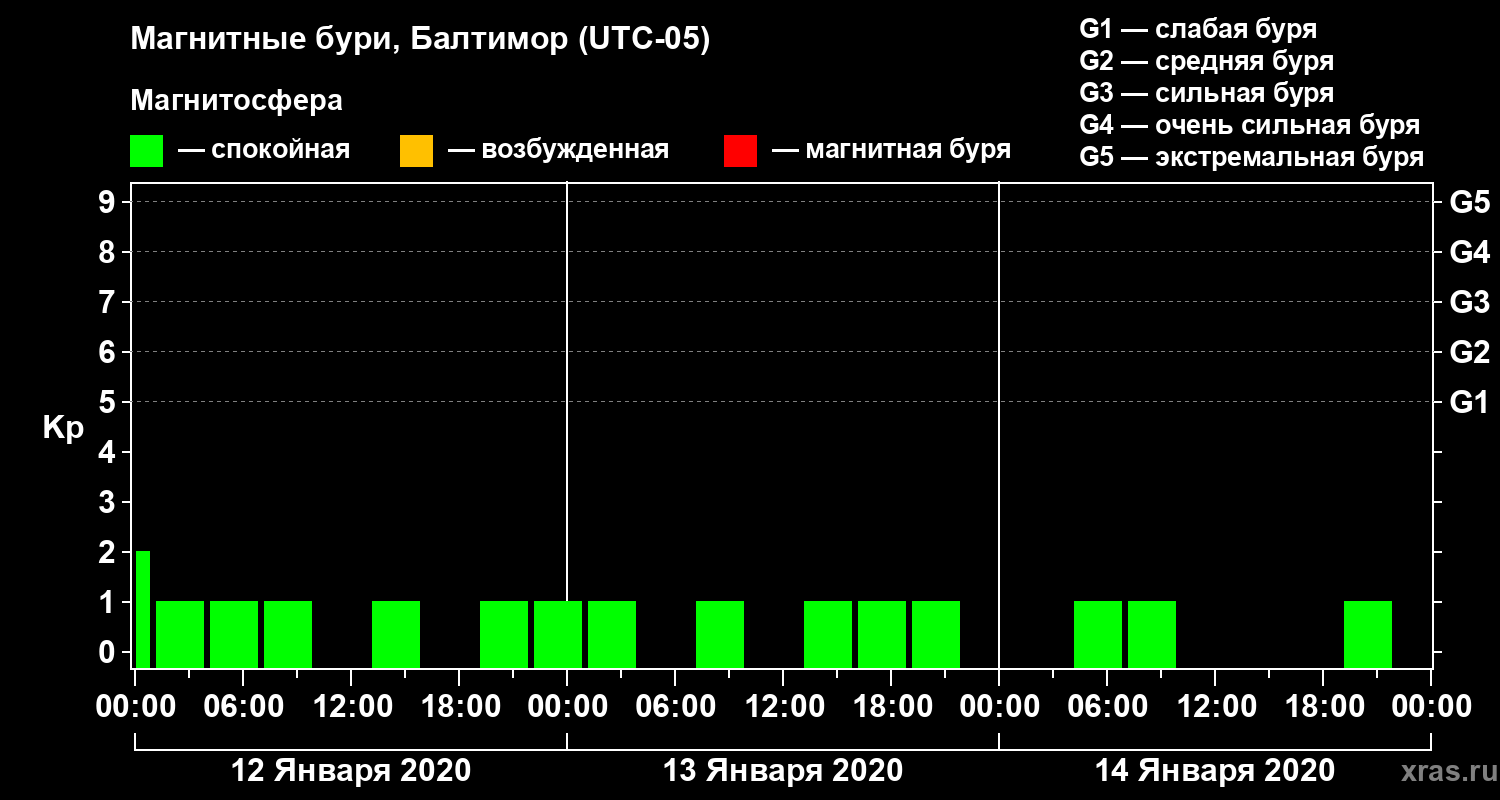Click the date label '12 Января 2020'
Viewport: 1500px width, 800px height.
coord(351,771)
